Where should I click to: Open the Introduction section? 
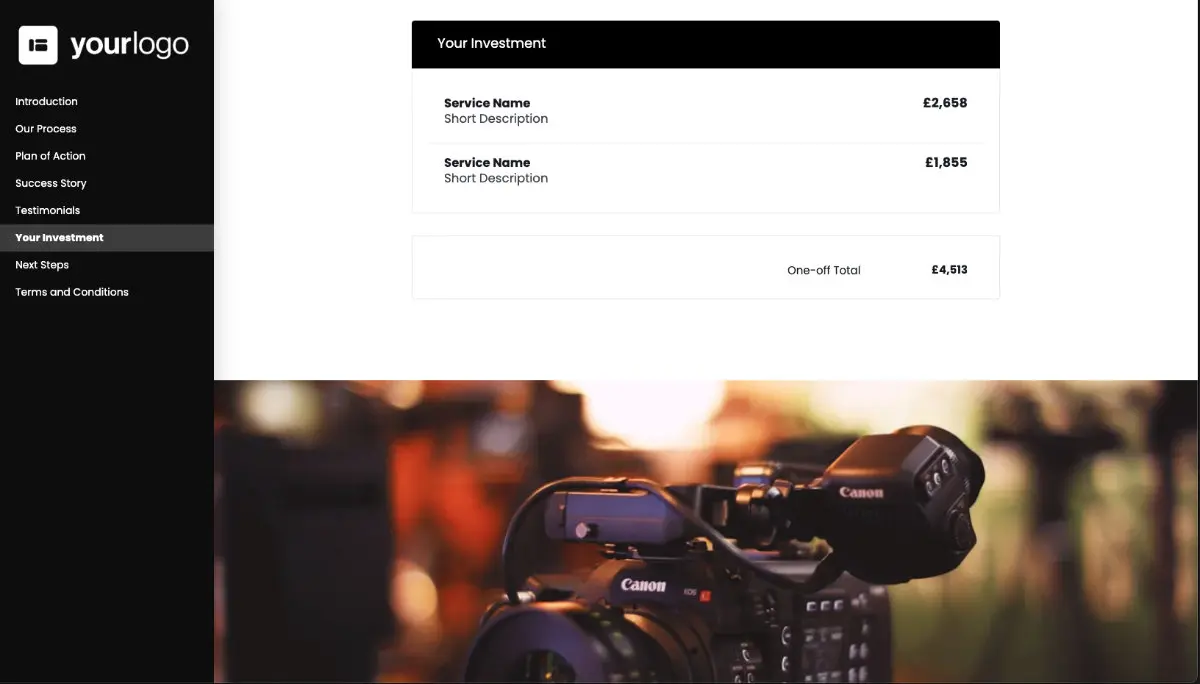tap(46, 101)
